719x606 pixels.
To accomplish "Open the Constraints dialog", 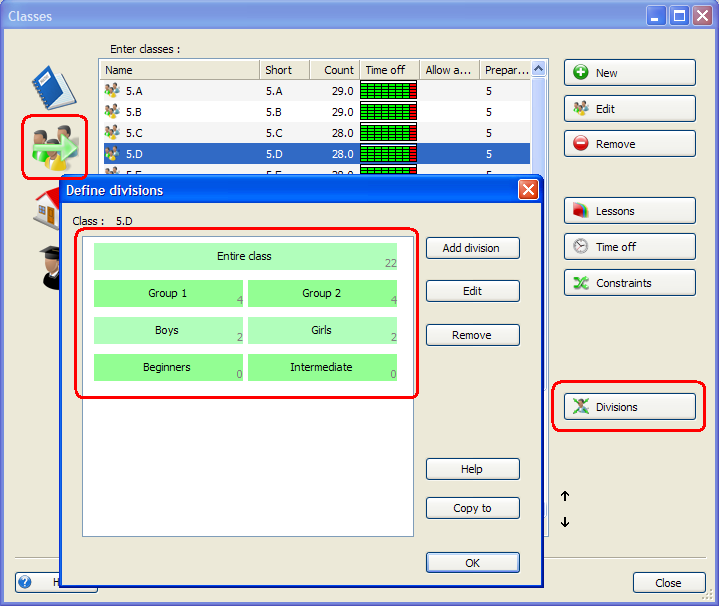I will (x=629, y=283).
